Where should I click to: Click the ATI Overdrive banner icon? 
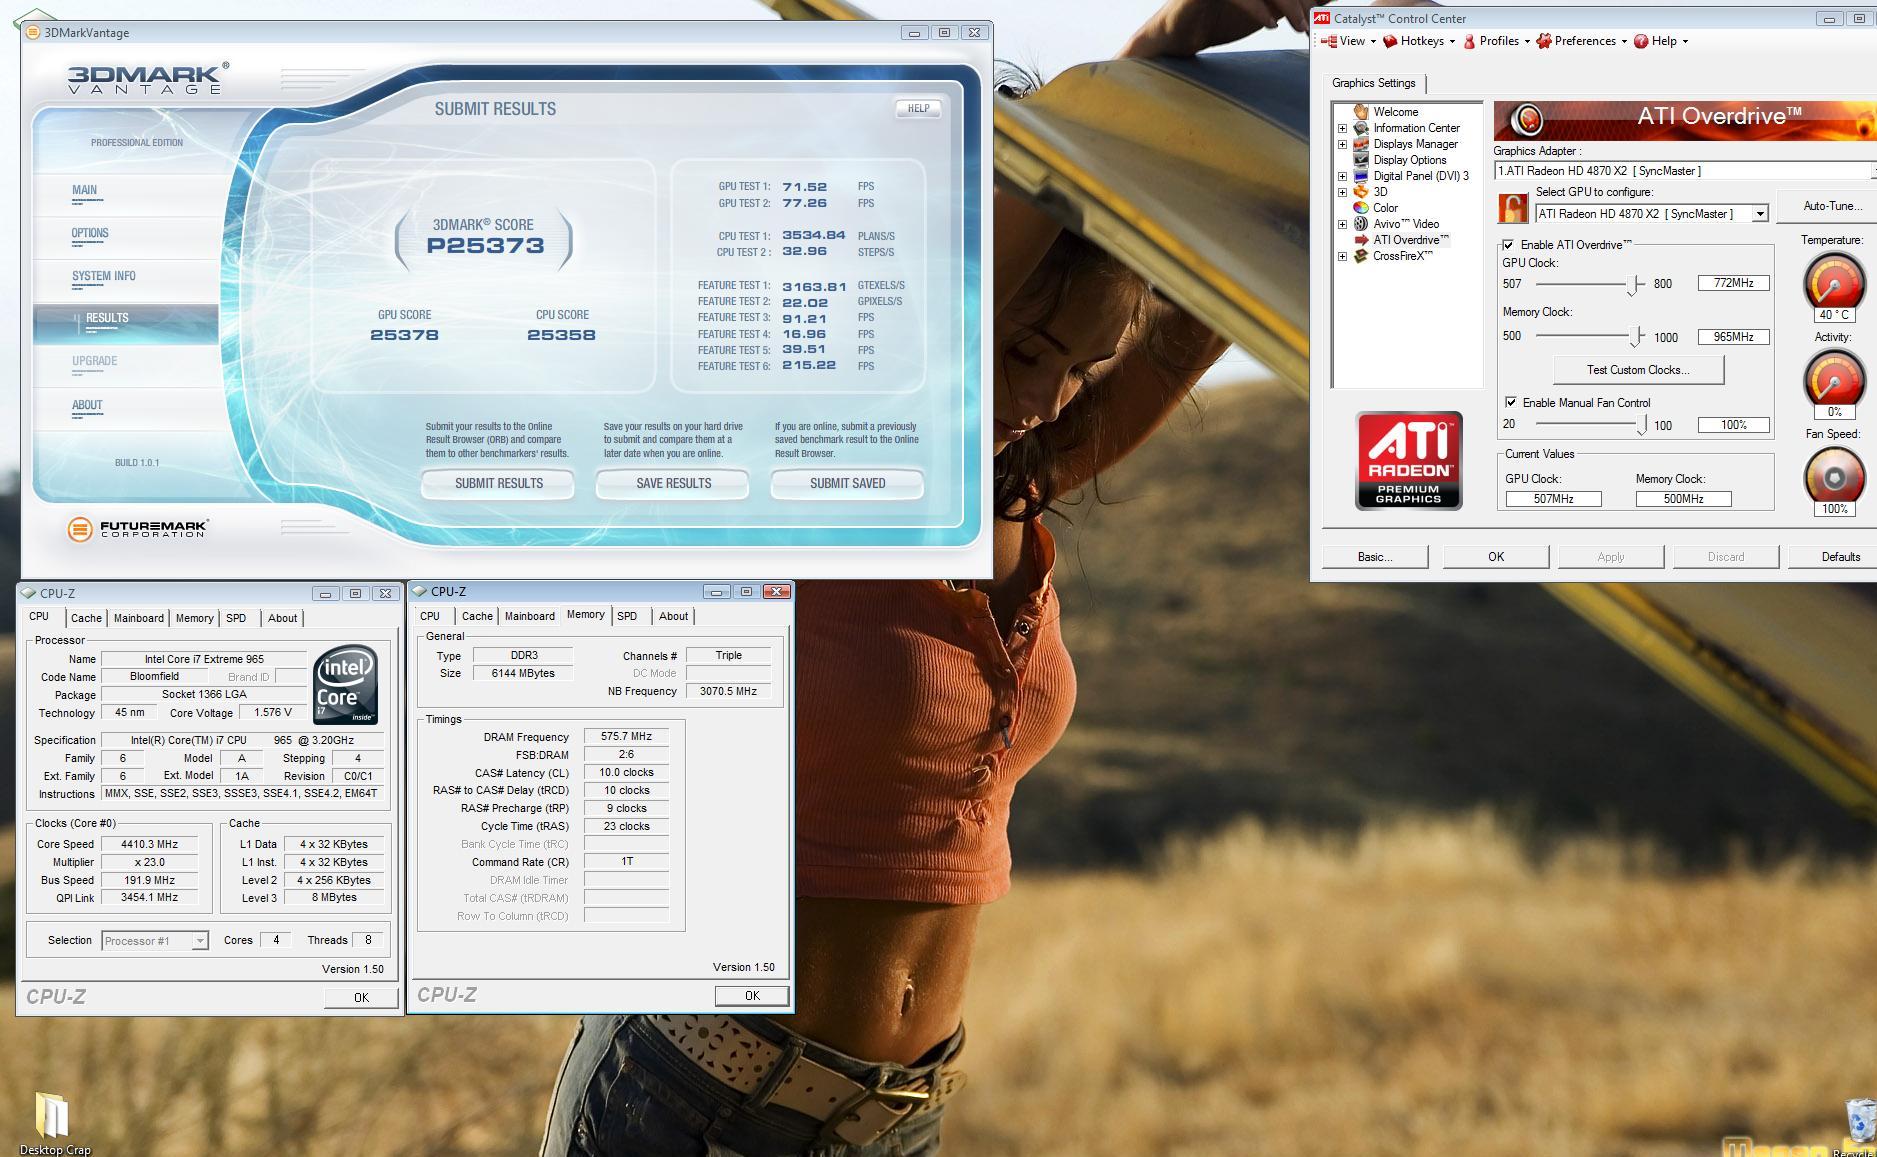point(1526,120)
